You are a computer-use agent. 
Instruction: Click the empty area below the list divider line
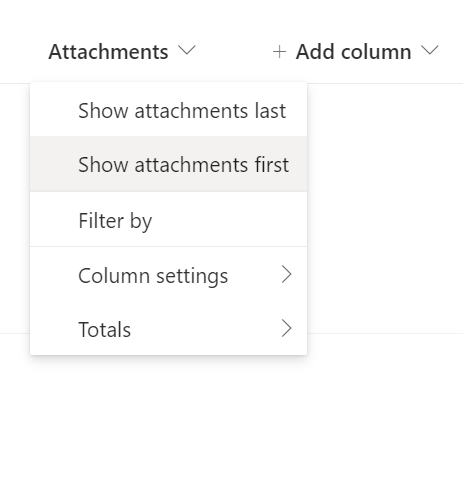tap(385, 400)
